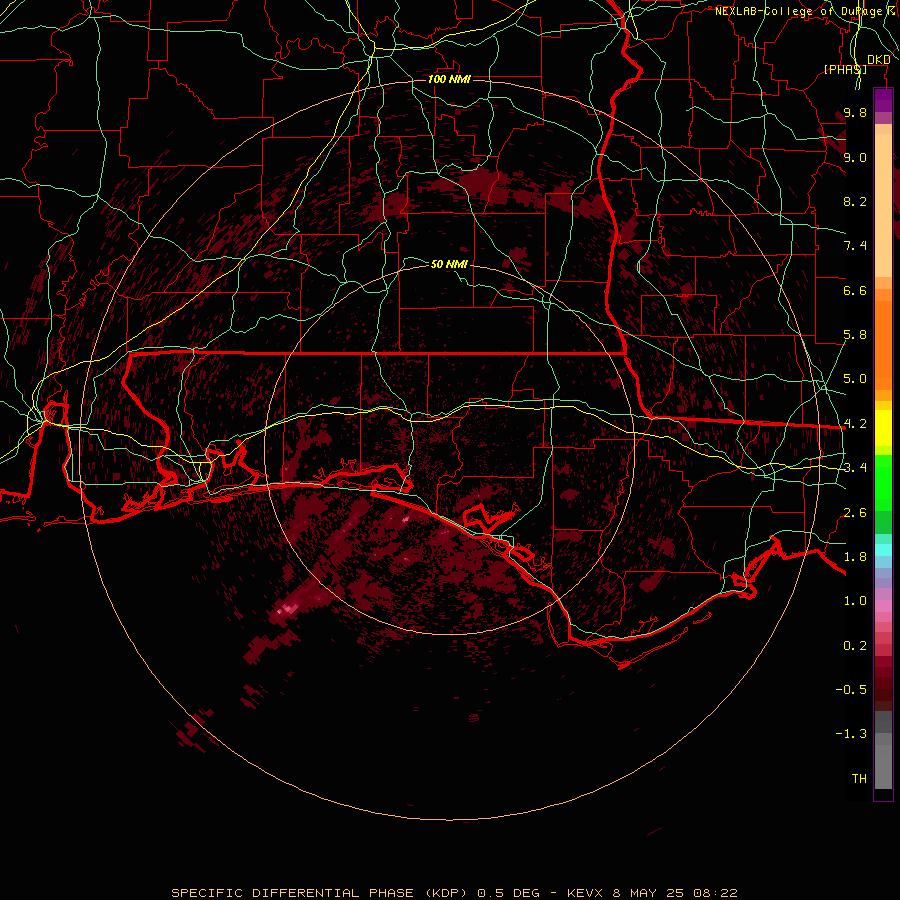
Task: Click the 5.8 value on color scale
Action: click(x=855, y=335)
